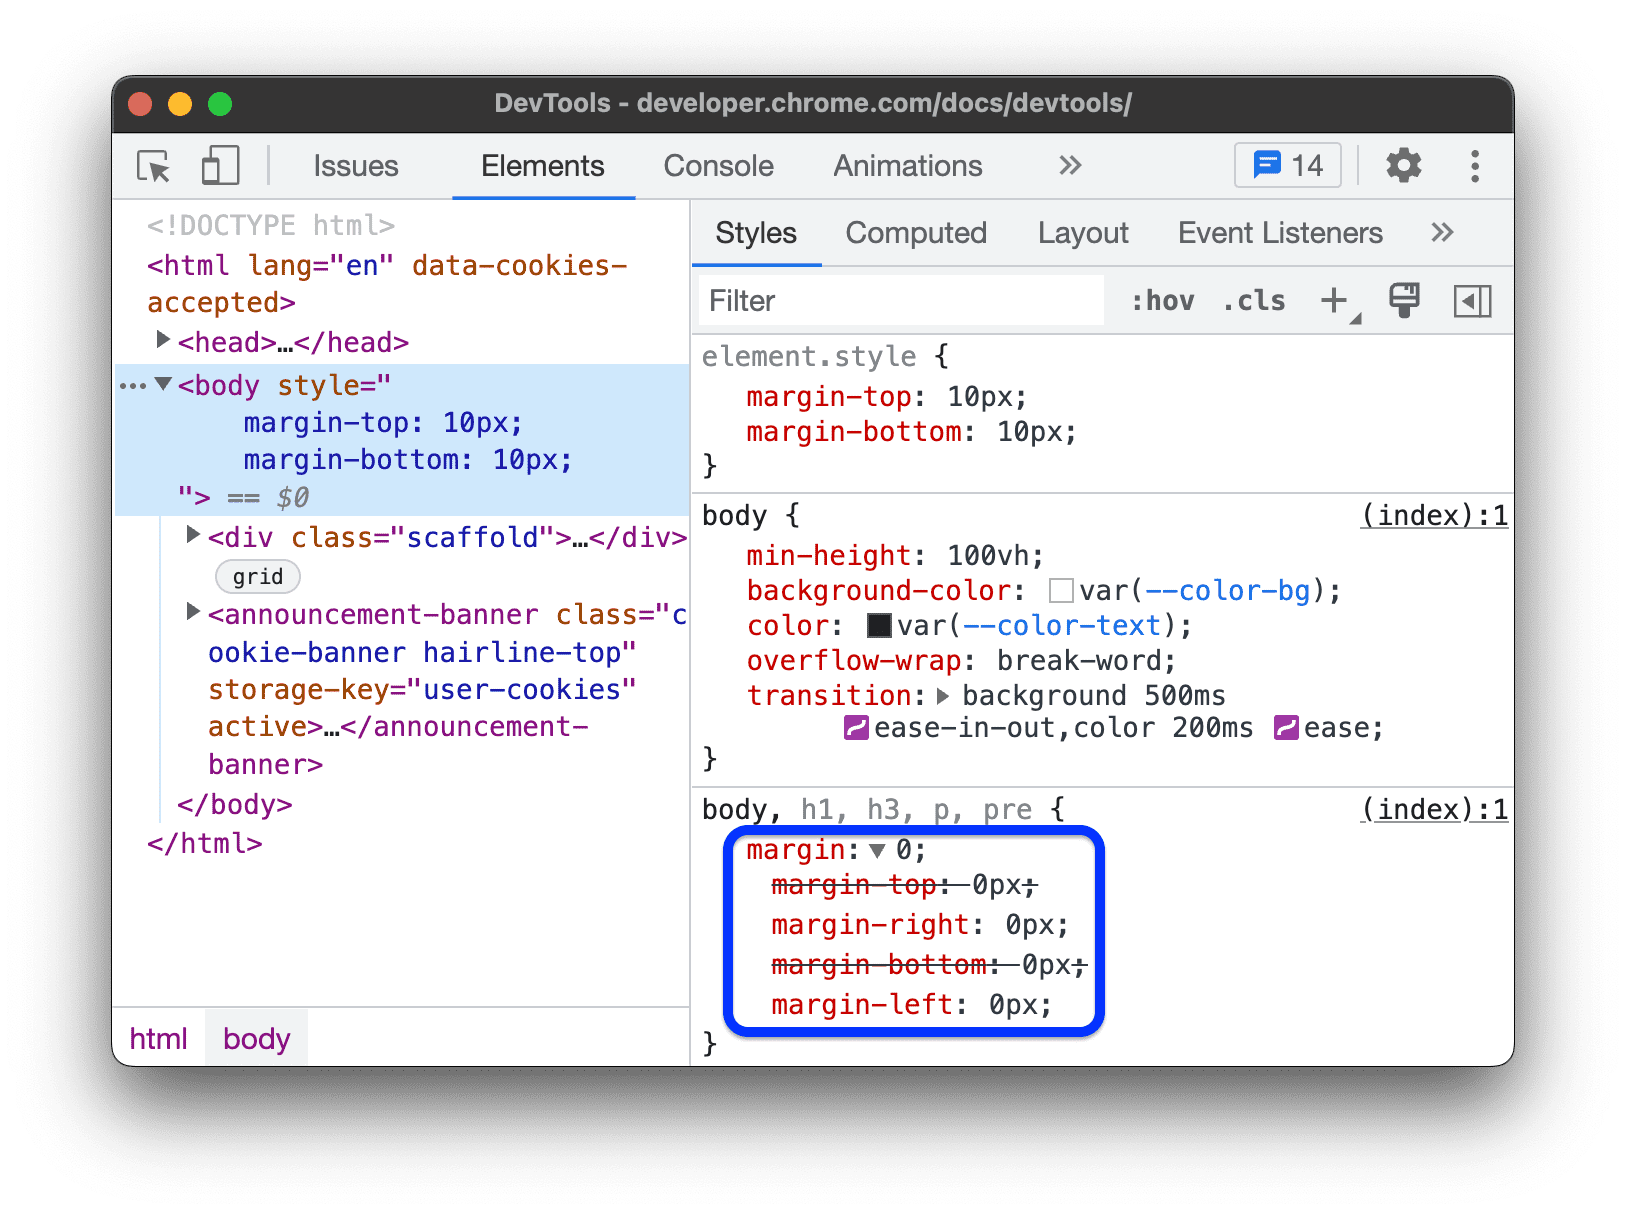1626x1214 pixels.
Task: Collapse the announcement-banner element
Action: 192,612
